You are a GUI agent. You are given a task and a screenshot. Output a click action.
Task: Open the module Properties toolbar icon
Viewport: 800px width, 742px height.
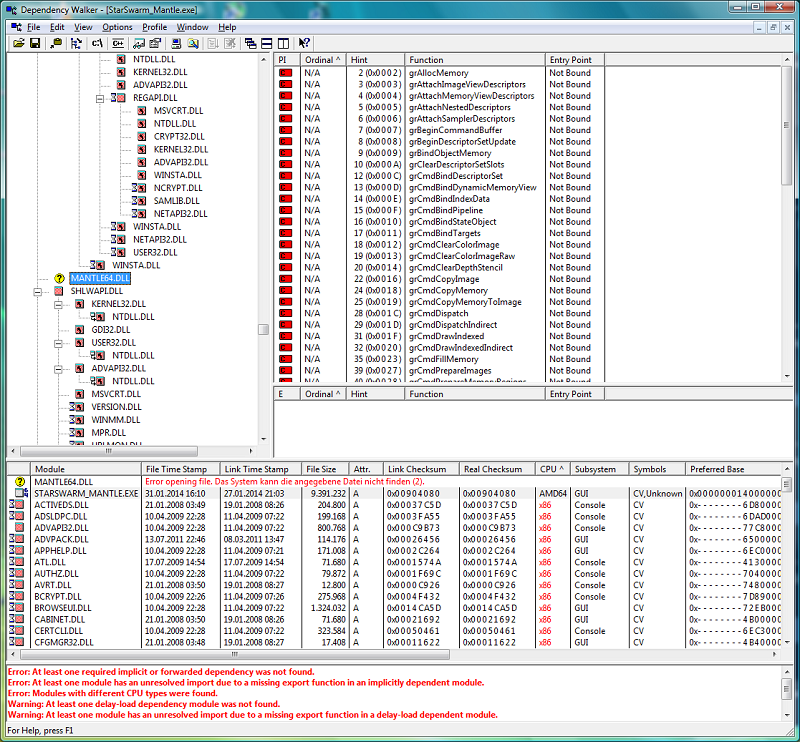(155, 43)
